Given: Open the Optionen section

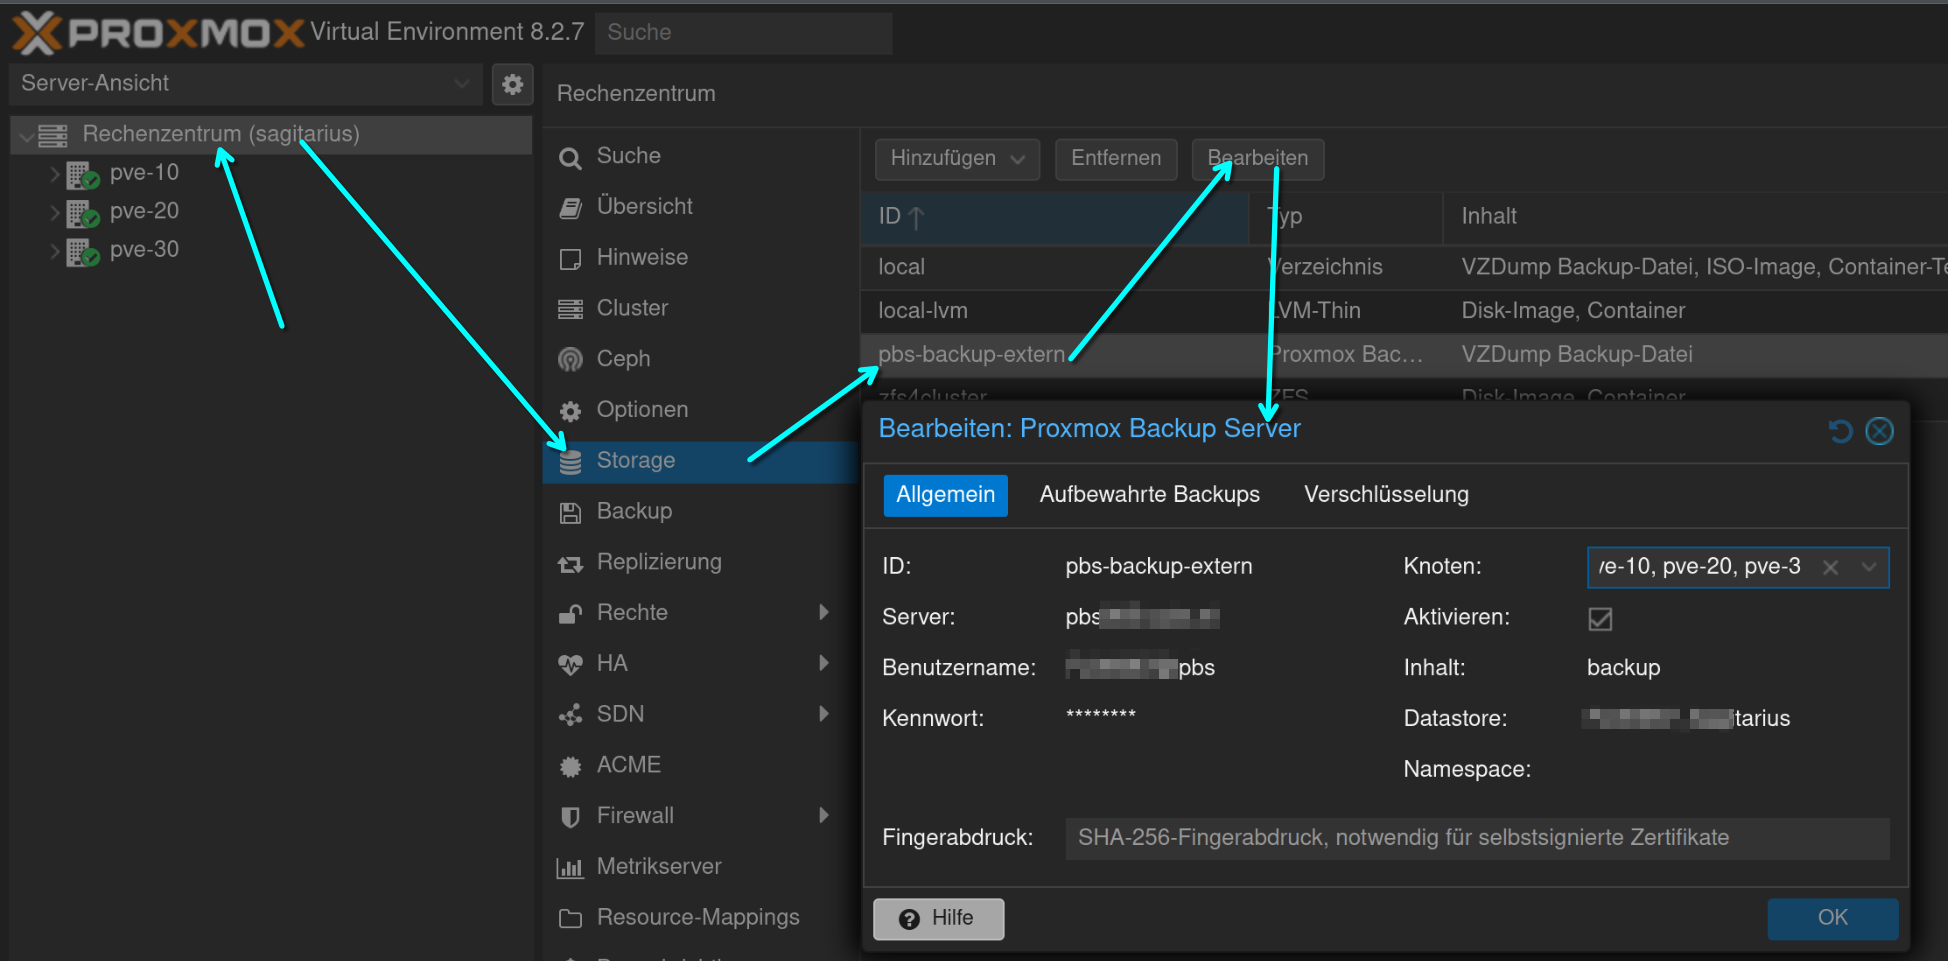Looking at the screenshot, I should [x=642, y=410].
